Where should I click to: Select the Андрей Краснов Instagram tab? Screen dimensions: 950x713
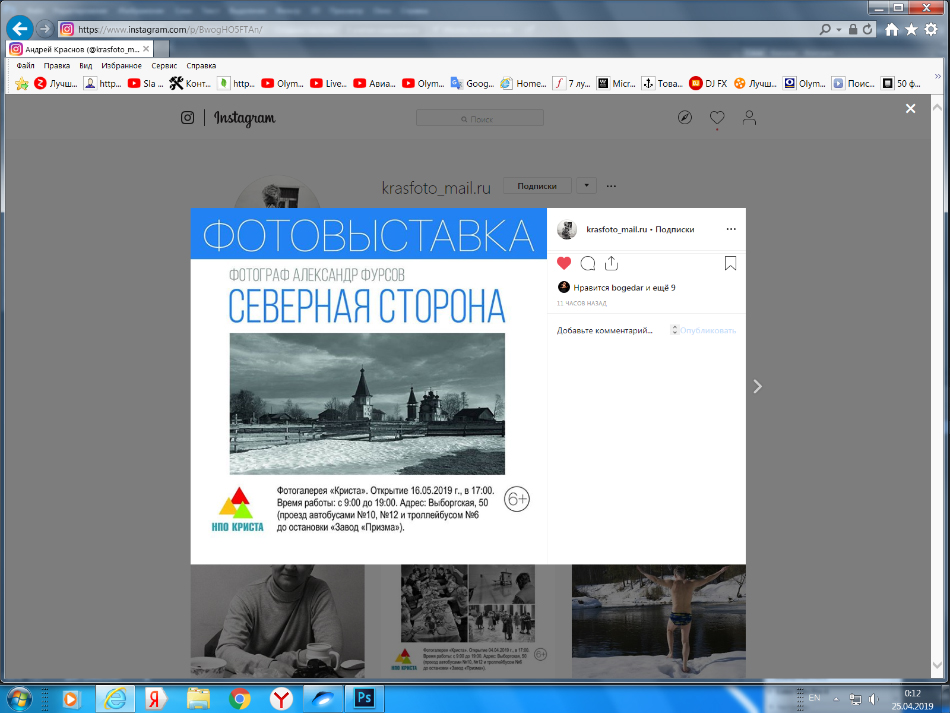[x=80, y=49]
